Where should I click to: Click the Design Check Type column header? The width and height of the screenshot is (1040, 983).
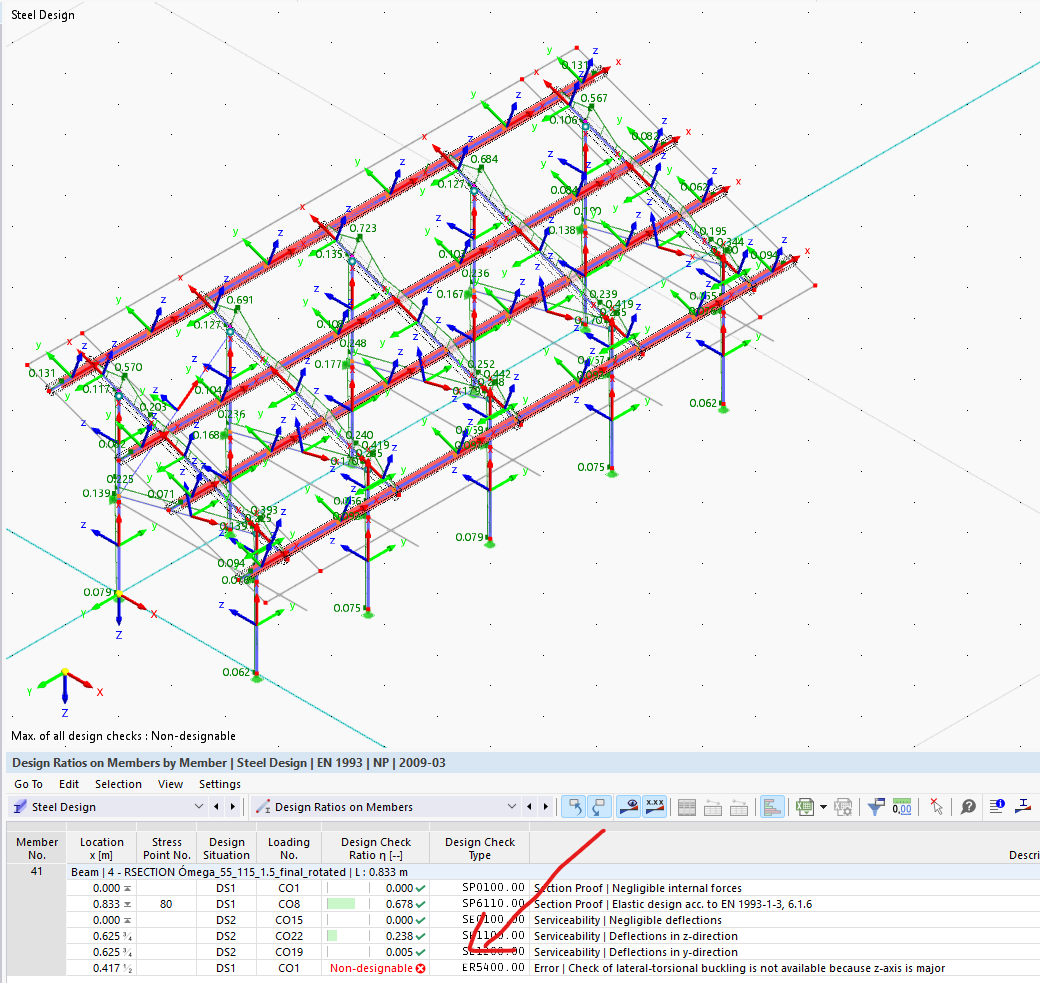480,848
